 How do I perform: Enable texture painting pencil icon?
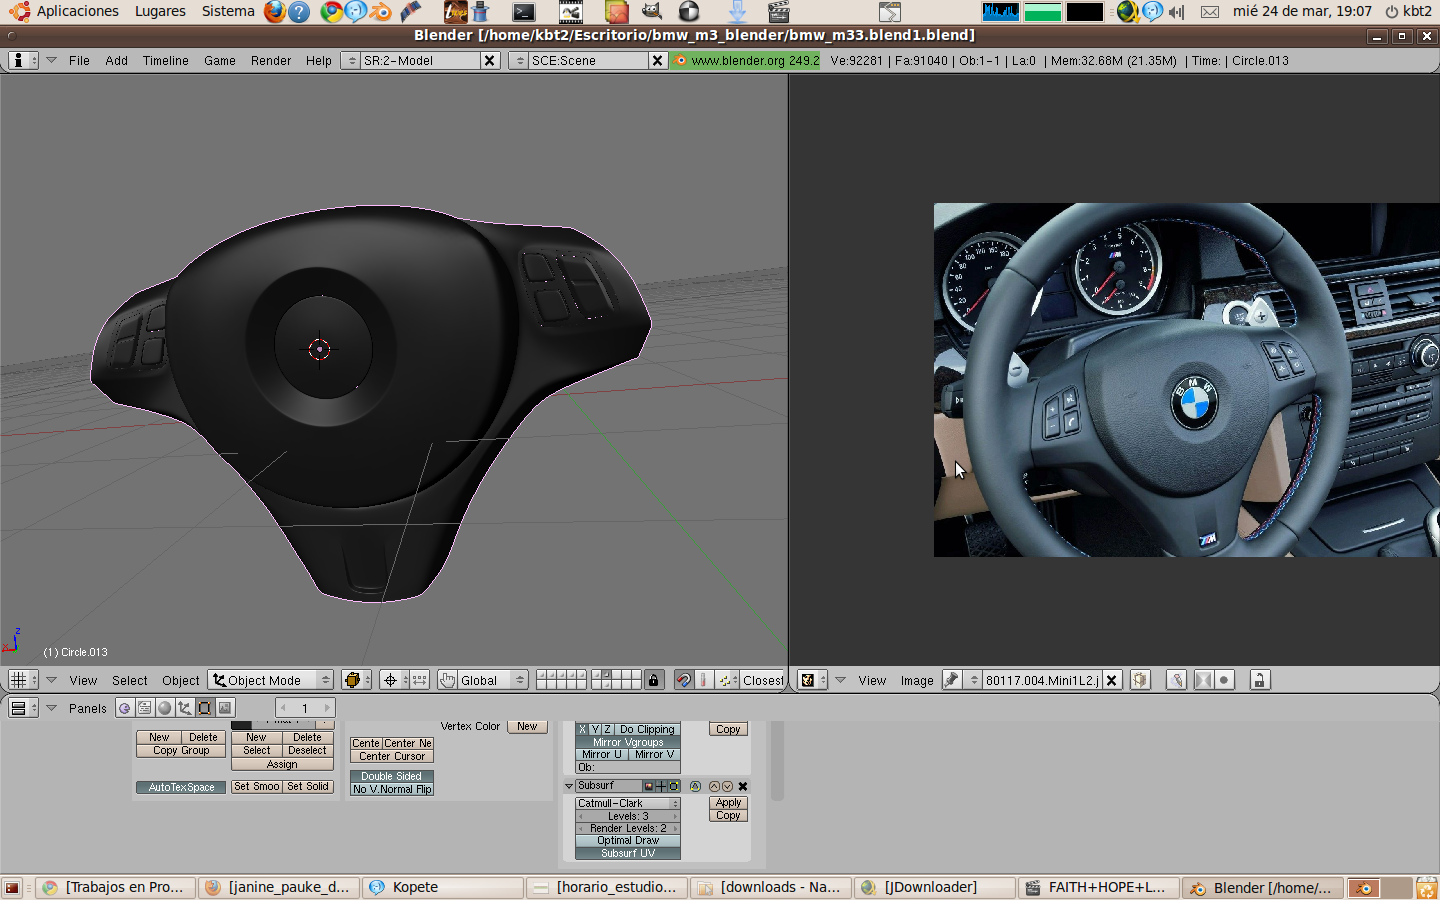pyautogui.click(x=1177, y=680)
